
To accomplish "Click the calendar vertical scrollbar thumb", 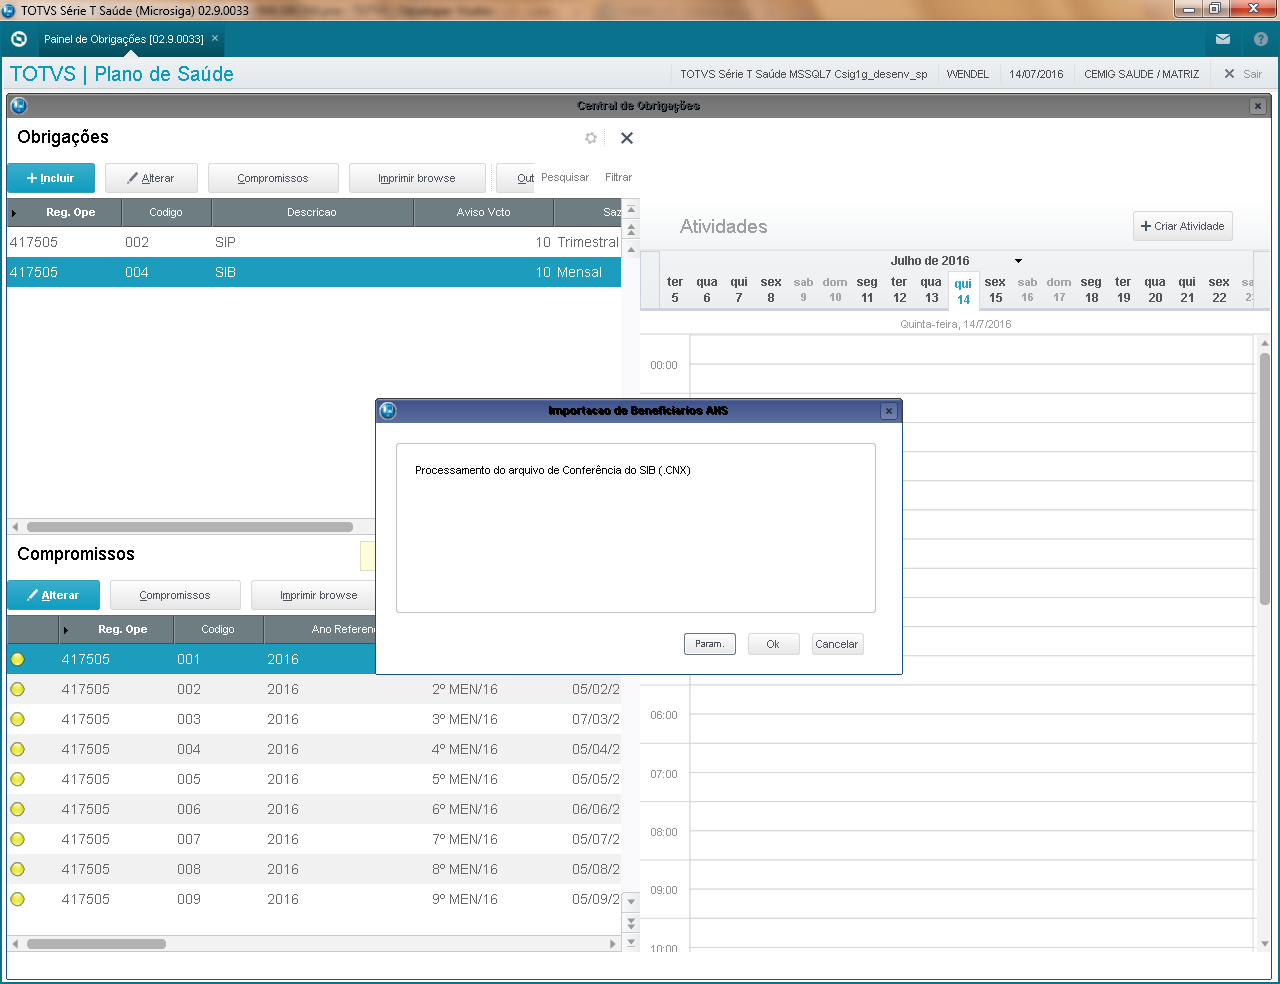I will pyautogui.click(x=1265, y=478).
